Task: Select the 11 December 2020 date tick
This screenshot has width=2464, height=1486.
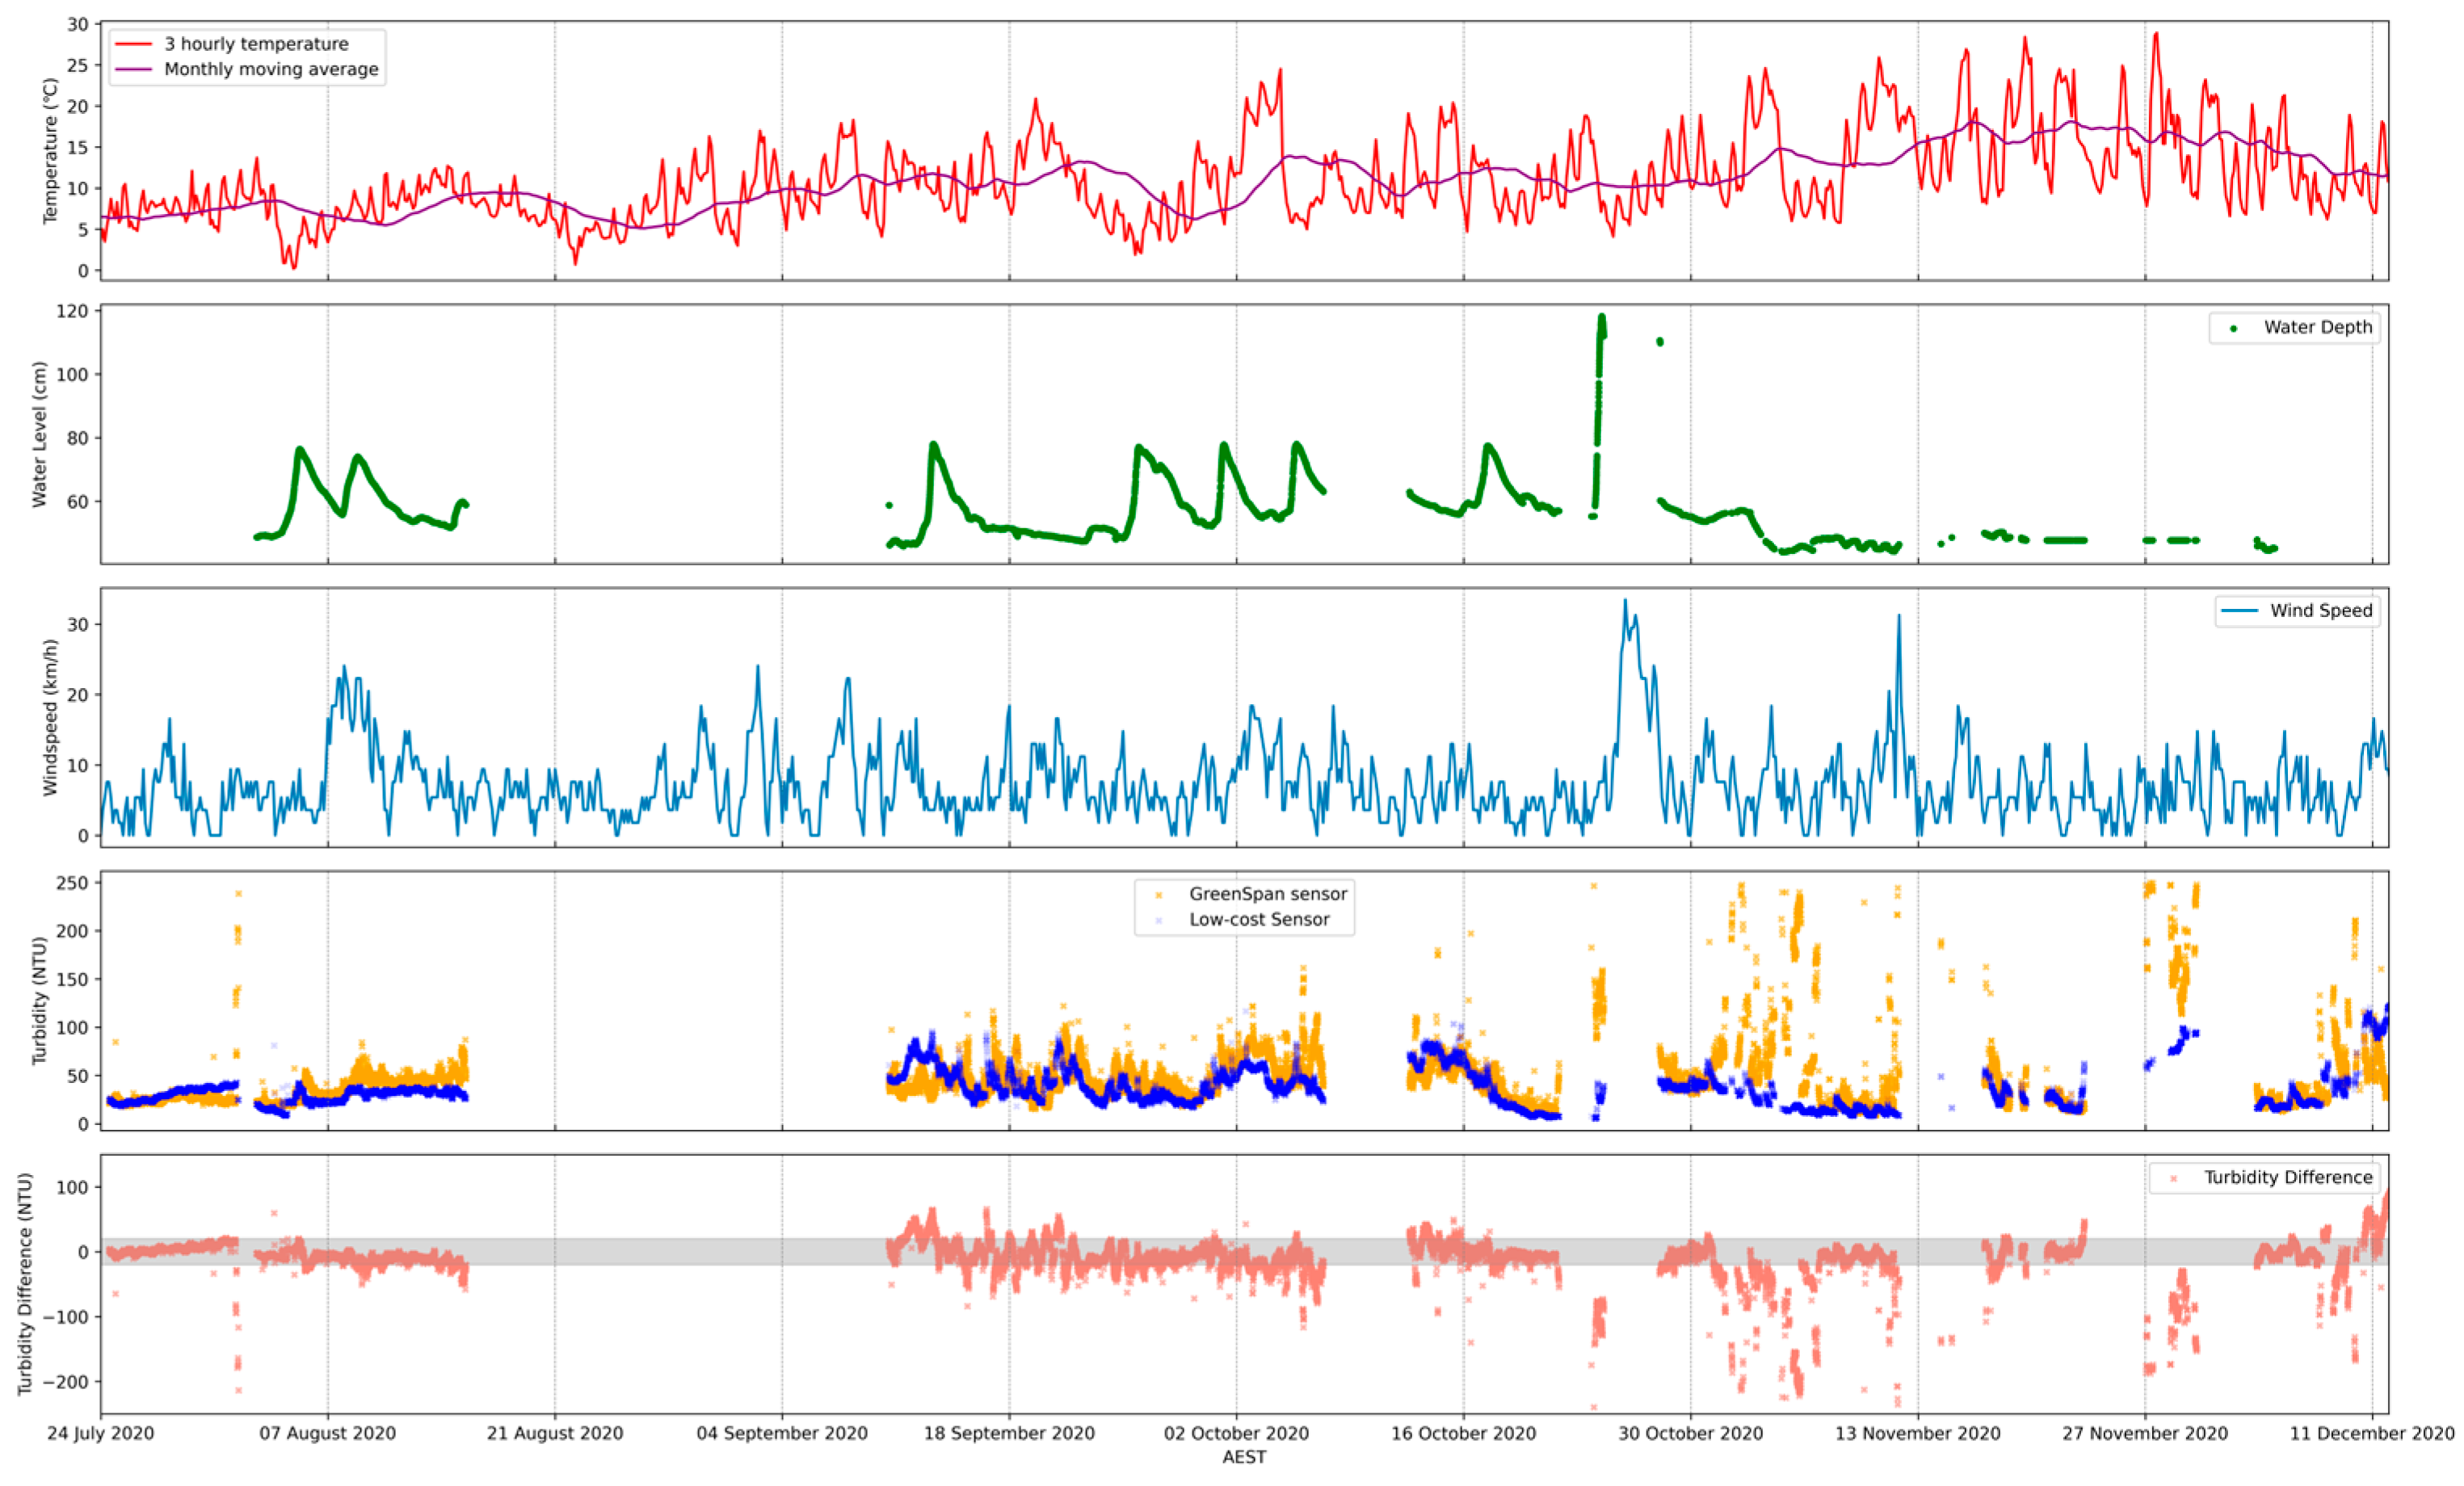Action: (x=2371, y=1433)
